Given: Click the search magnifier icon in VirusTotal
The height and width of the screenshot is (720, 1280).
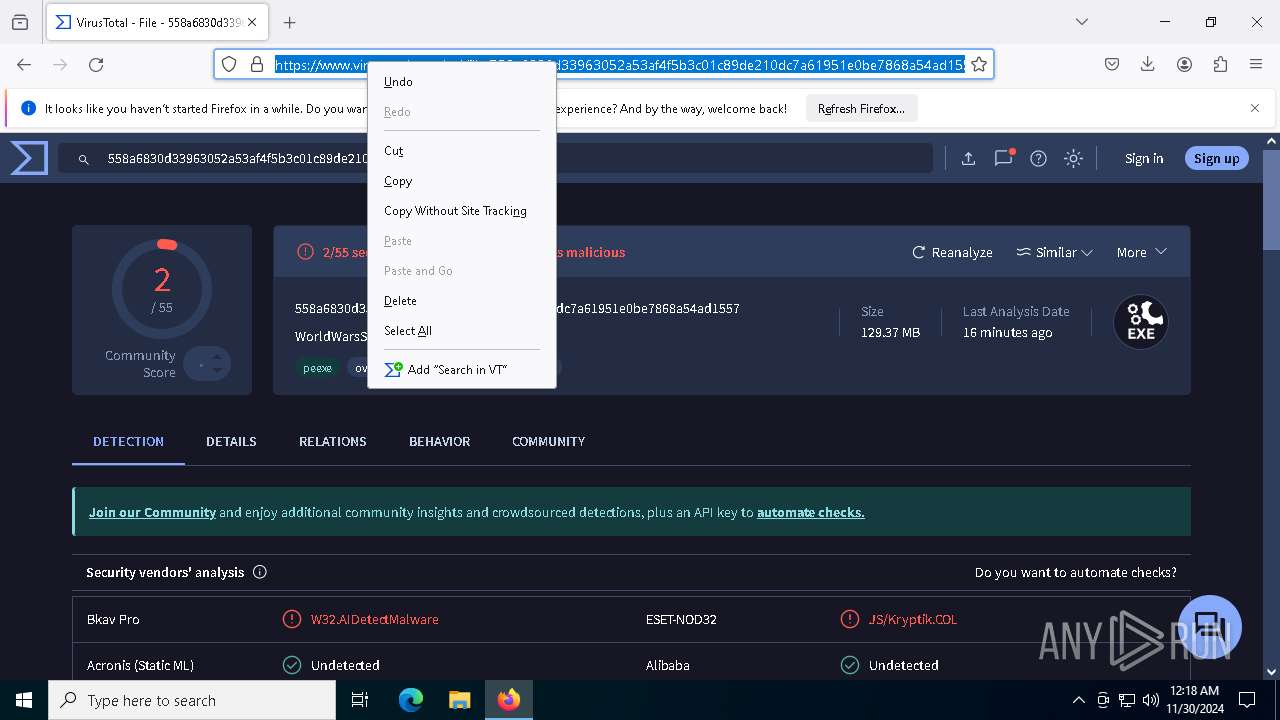Looking at the screenshot, I should click(84, 159).
